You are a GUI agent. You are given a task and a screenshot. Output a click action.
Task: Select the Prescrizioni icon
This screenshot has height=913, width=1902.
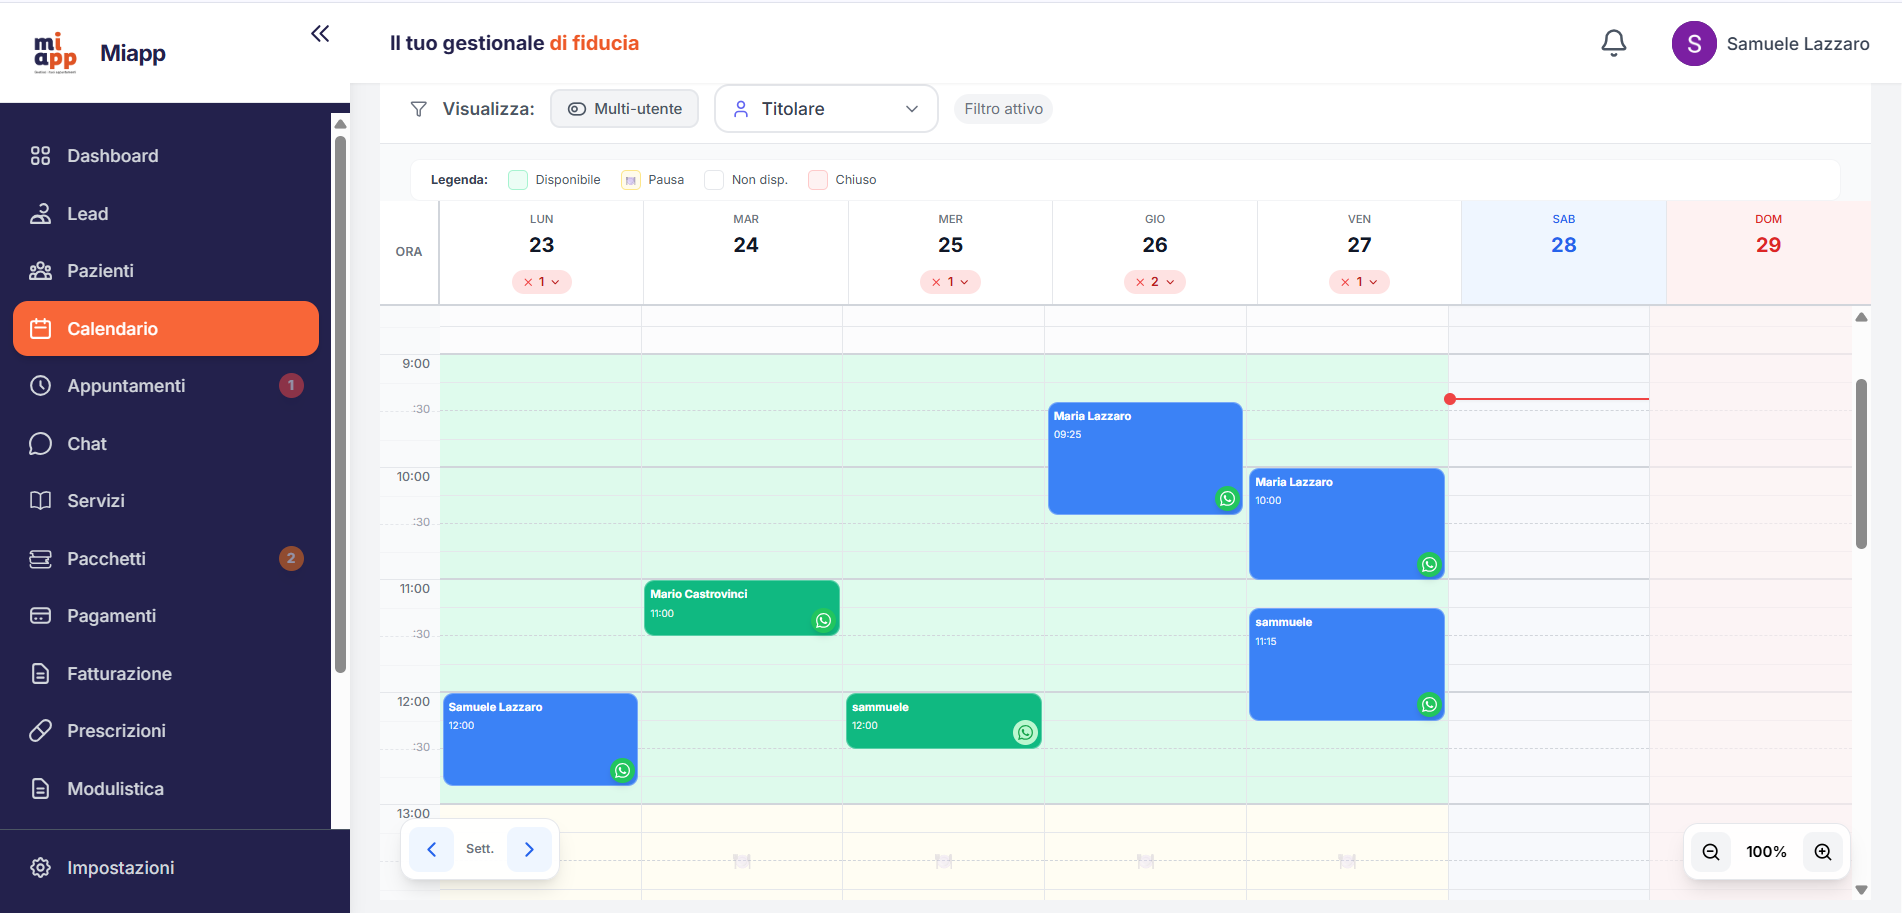point(40,730)
